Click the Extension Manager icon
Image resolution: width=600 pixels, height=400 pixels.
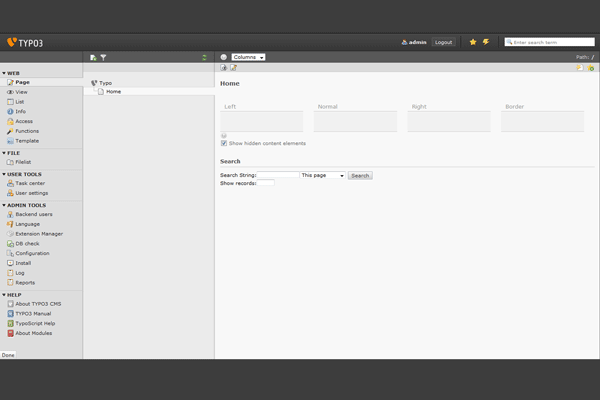tap(10, 234)
